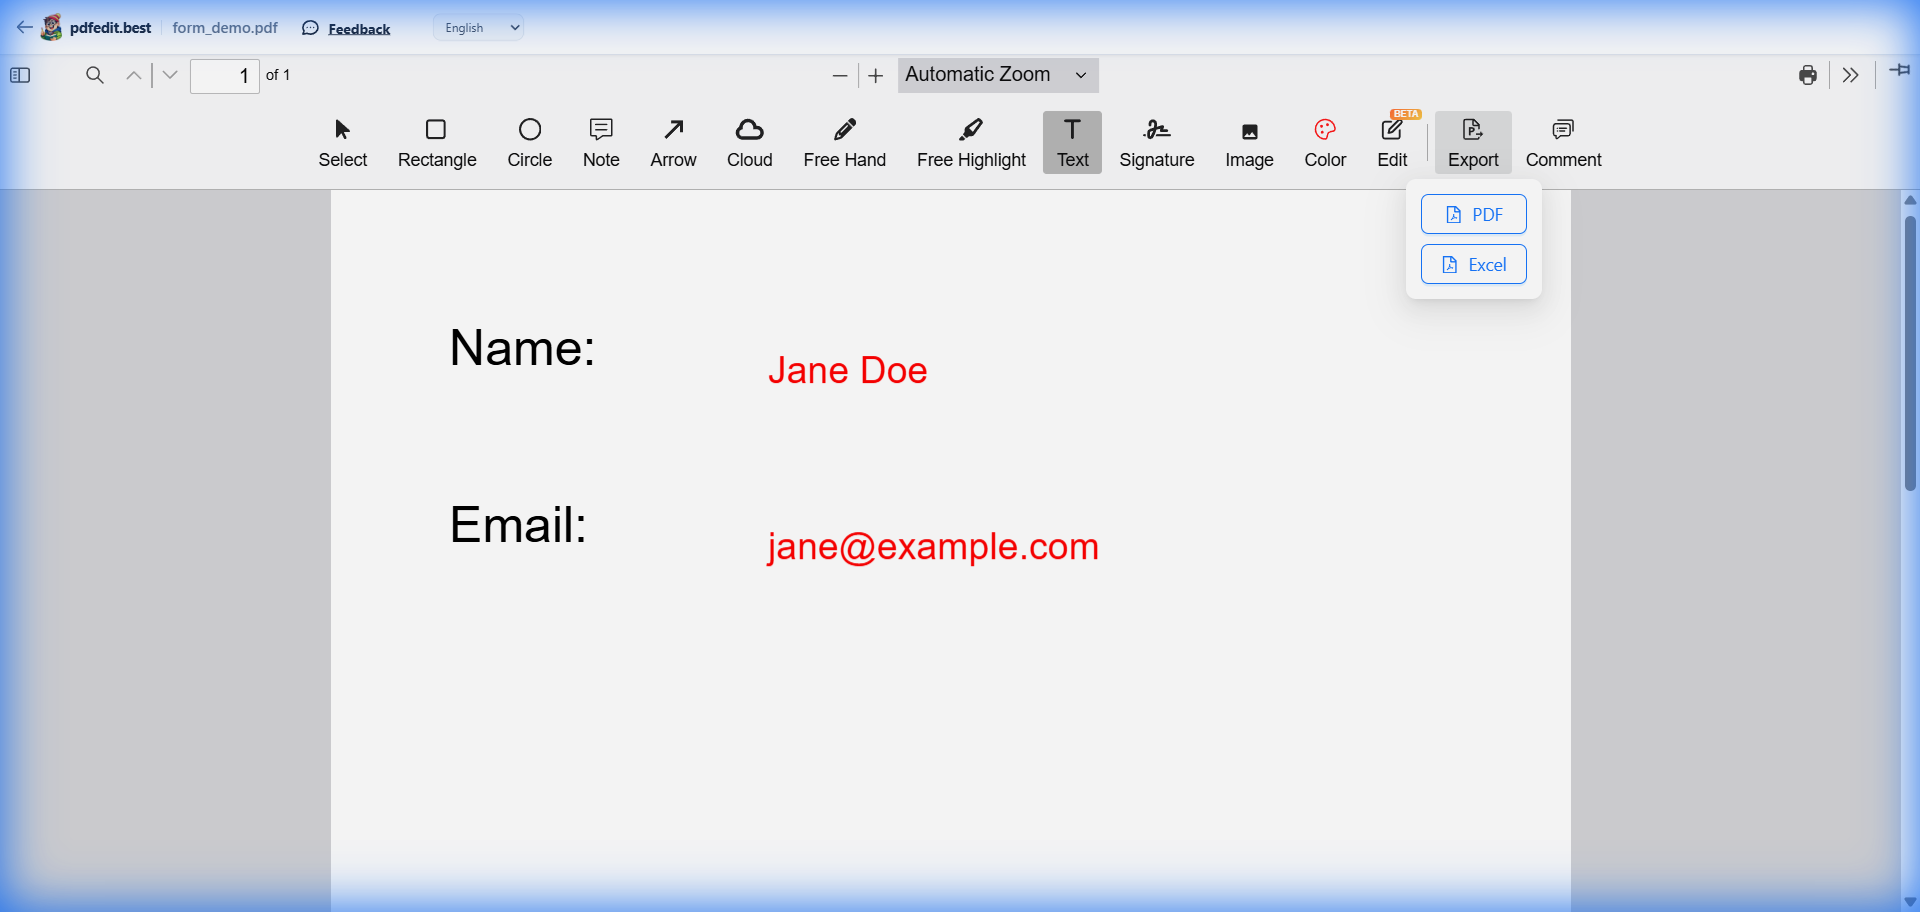Select the Arrow tool
This screenshot has height=912, width=1920.
pos(673,142)
